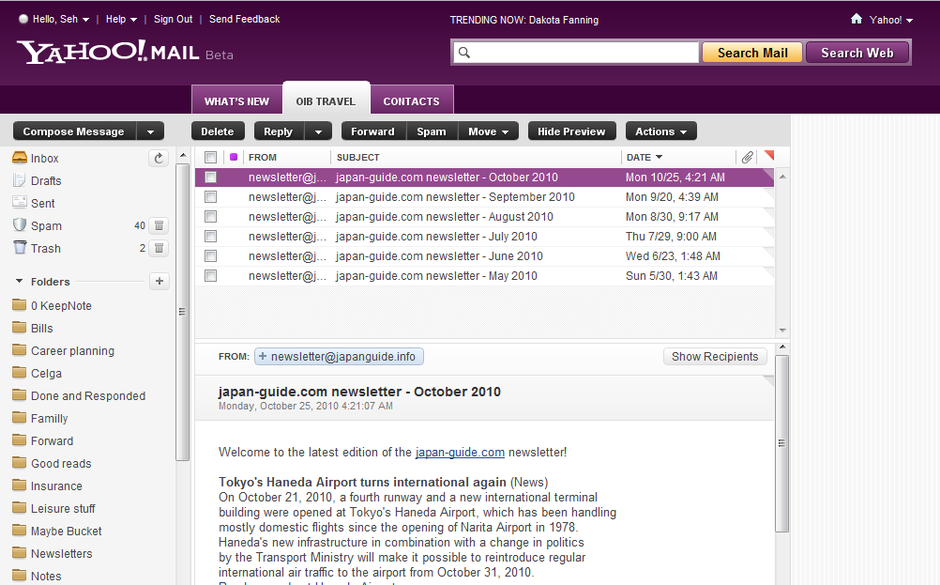Click the Career planning folder icon

click(x=20, y=349)
